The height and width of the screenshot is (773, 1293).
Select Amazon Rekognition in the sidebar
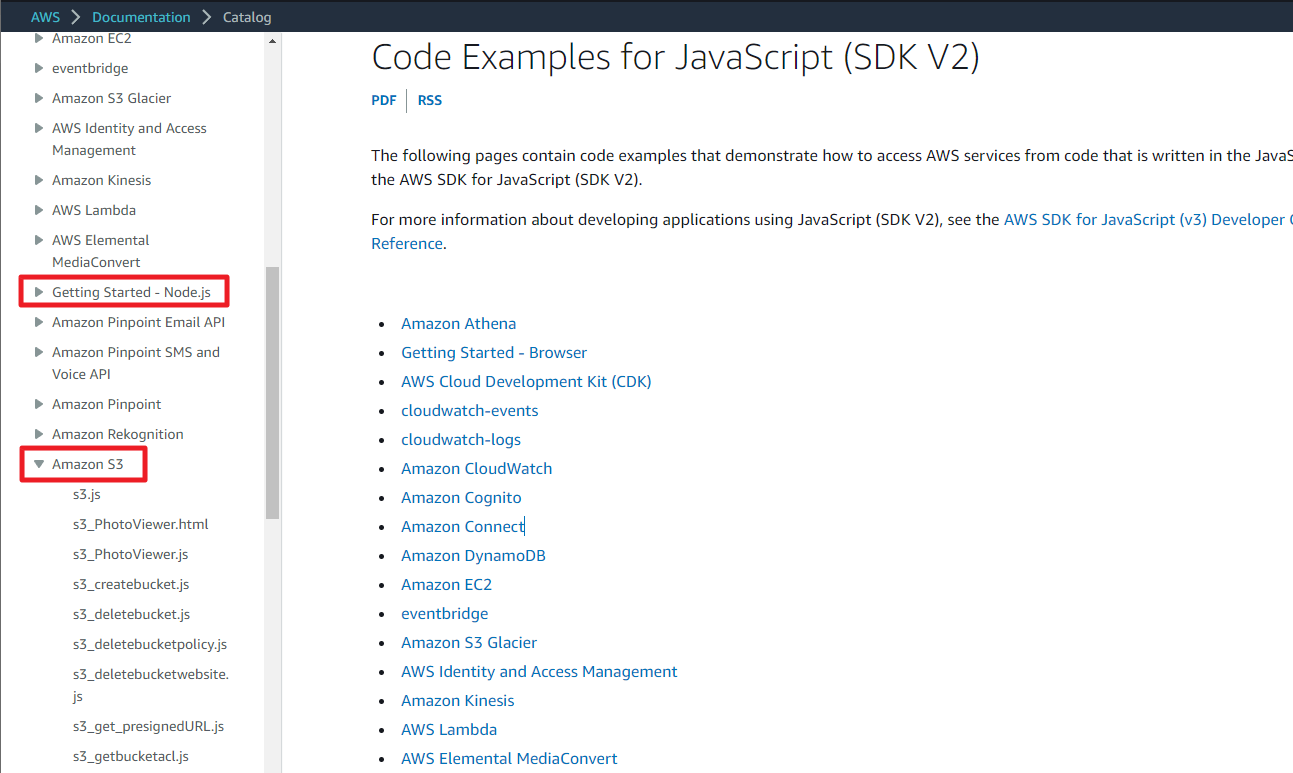(x=118, y=434)
